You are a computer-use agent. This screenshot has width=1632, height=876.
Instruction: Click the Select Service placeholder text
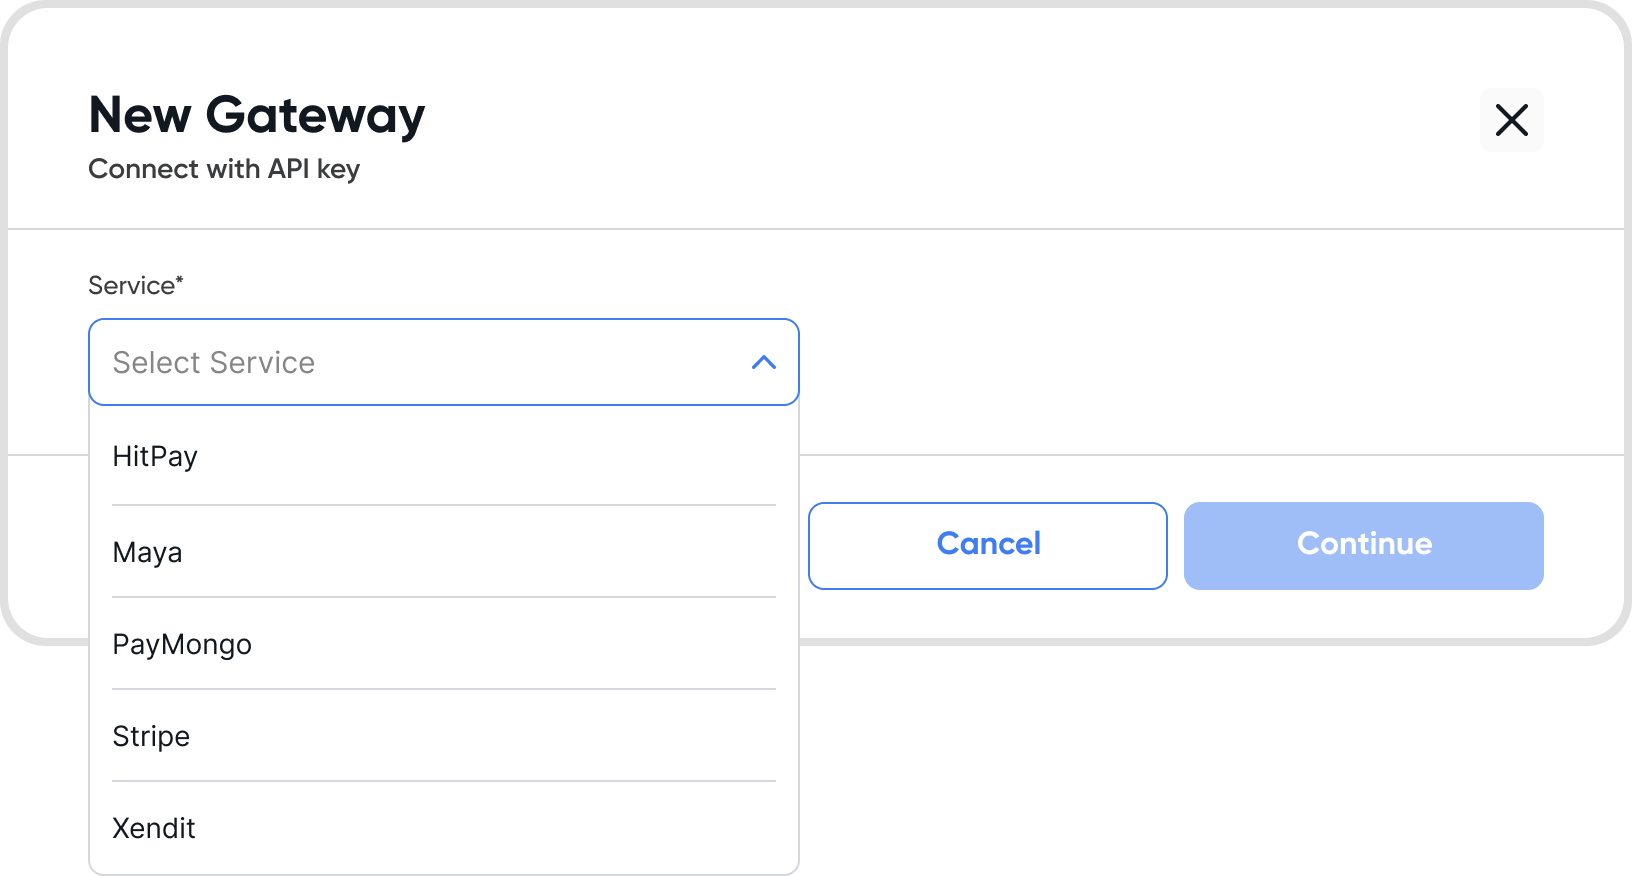pos(214,362)
